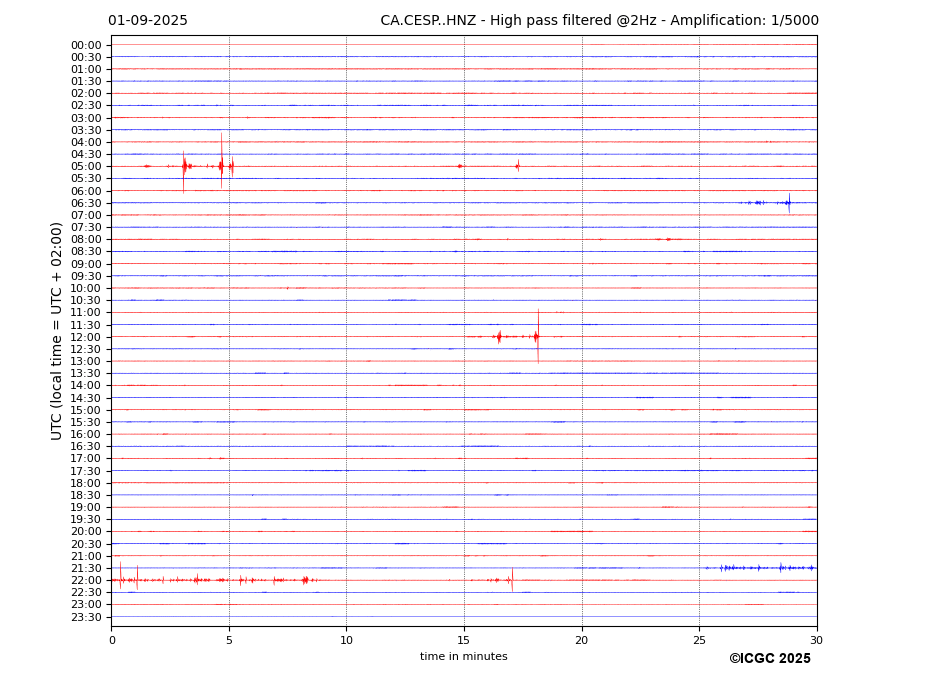Select the 12:00 row label
Screen dimensions: 927x696
point(86,337)
